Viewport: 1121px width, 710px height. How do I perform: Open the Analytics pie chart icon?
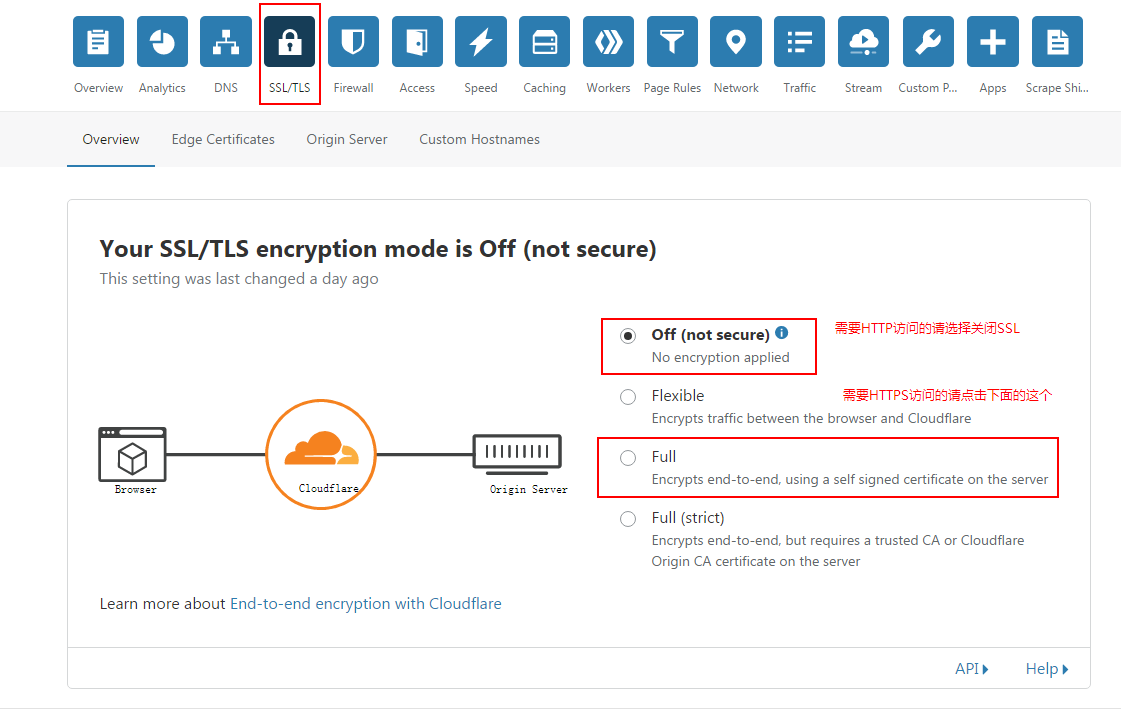click(162, 41)
